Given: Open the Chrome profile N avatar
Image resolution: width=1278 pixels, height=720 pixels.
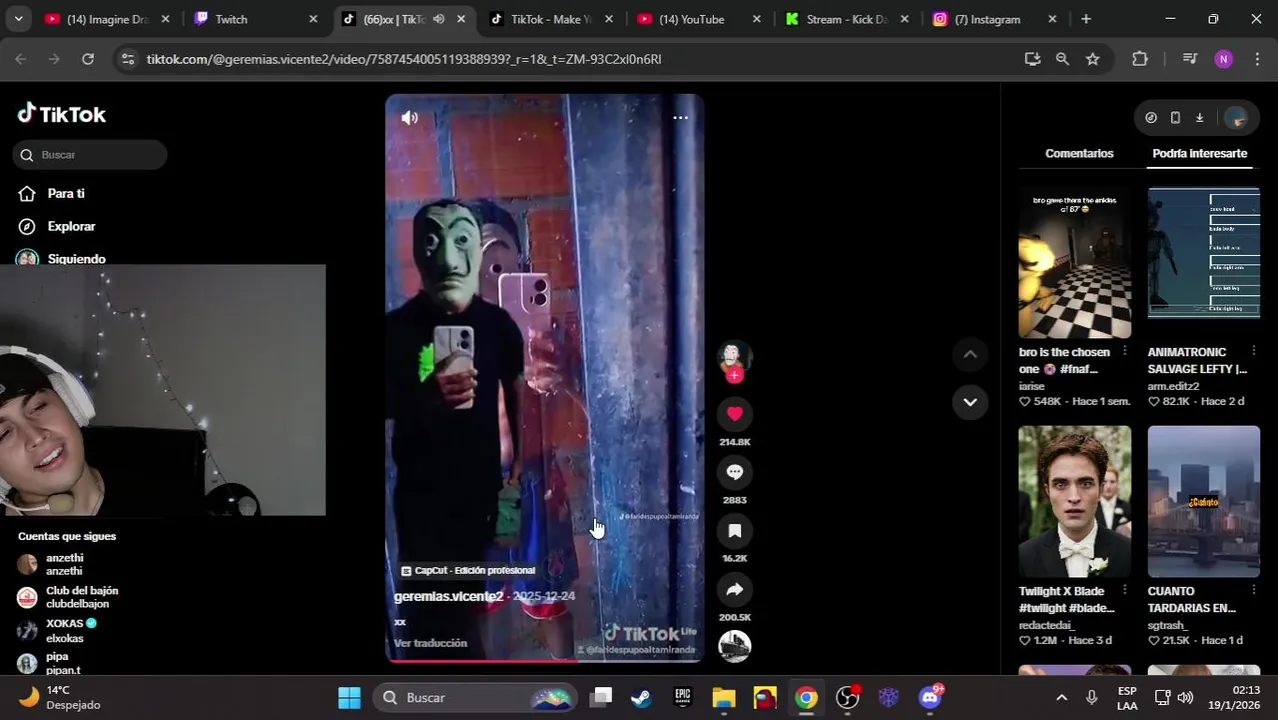Looking at the screenshot, I should (x=1224, y=59).
